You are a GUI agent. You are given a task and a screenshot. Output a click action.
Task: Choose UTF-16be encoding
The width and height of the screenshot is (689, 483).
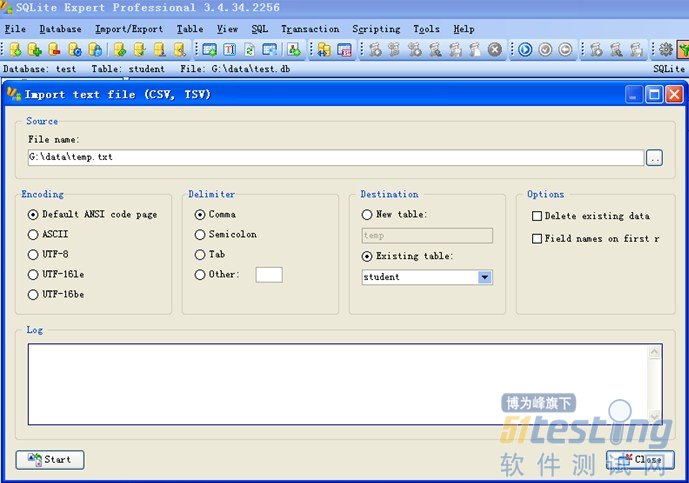click(x=56, y=294)
